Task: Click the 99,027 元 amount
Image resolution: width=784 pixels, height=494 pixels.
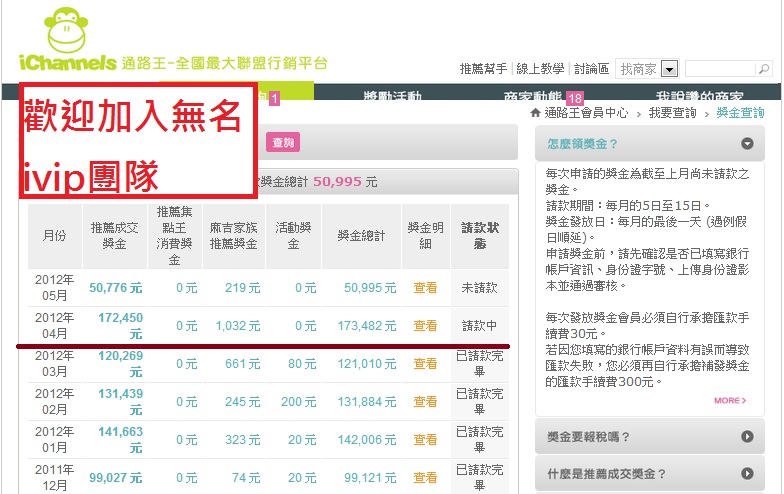Action: click(116, 478)
